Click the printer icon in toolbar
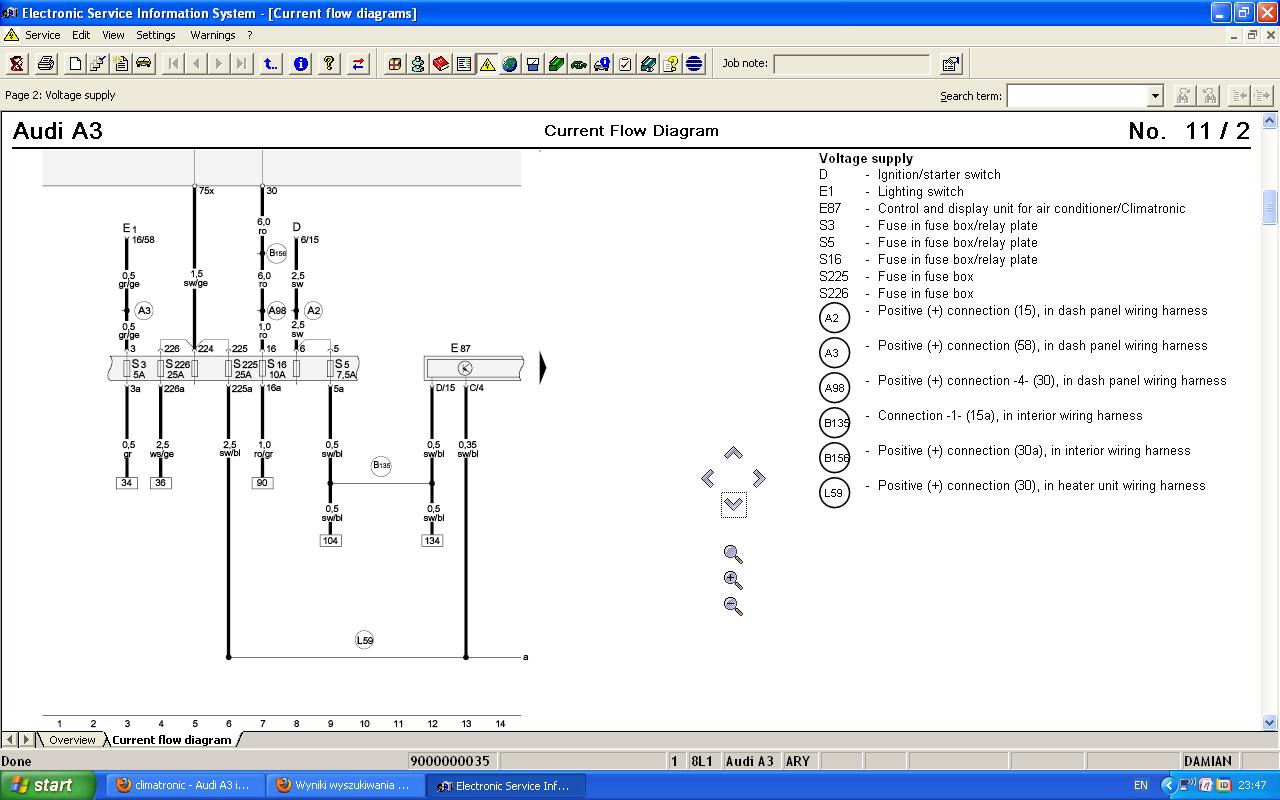The image size is (1280, 800). tap(46, 64)
